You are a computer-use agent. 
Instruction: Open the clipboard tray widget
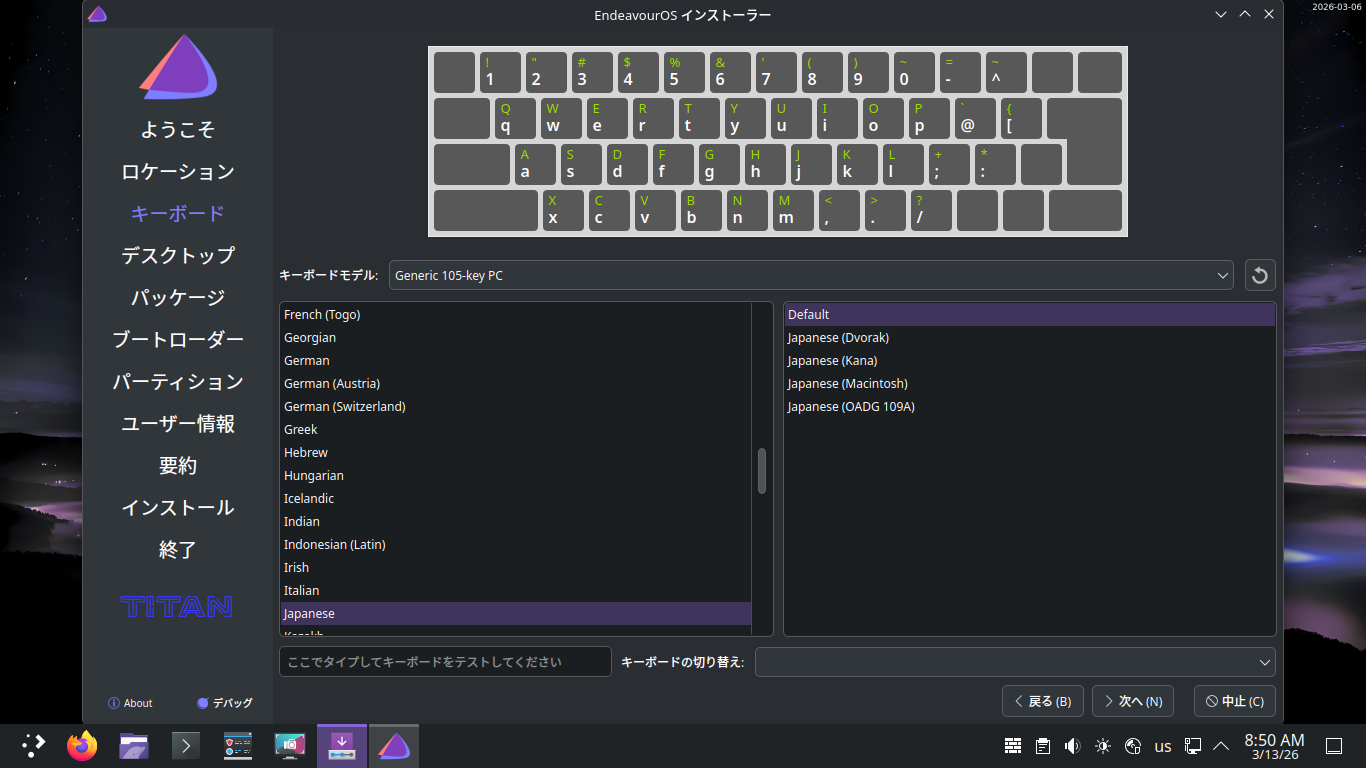(x=1043, y=746)
